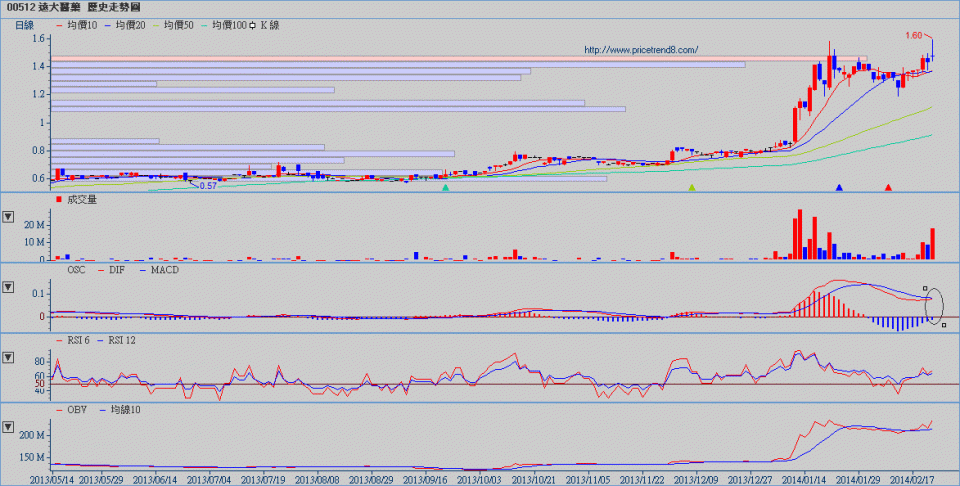Click the 1.60 latest price label
Image resolution: width=960 pixels, height=486 pixels.
pos(913,35)
